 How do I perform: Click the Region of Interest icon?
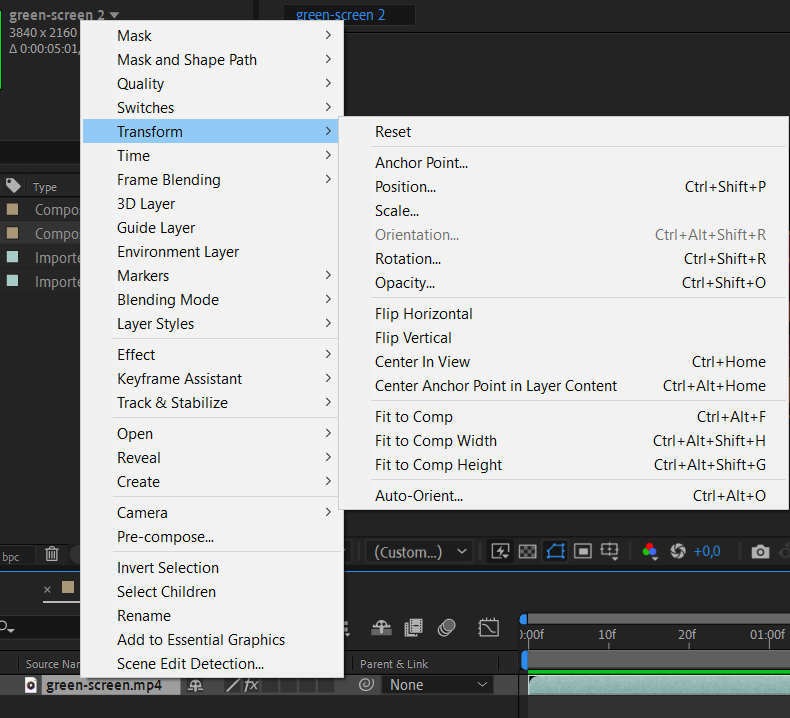tap(583, 551)
